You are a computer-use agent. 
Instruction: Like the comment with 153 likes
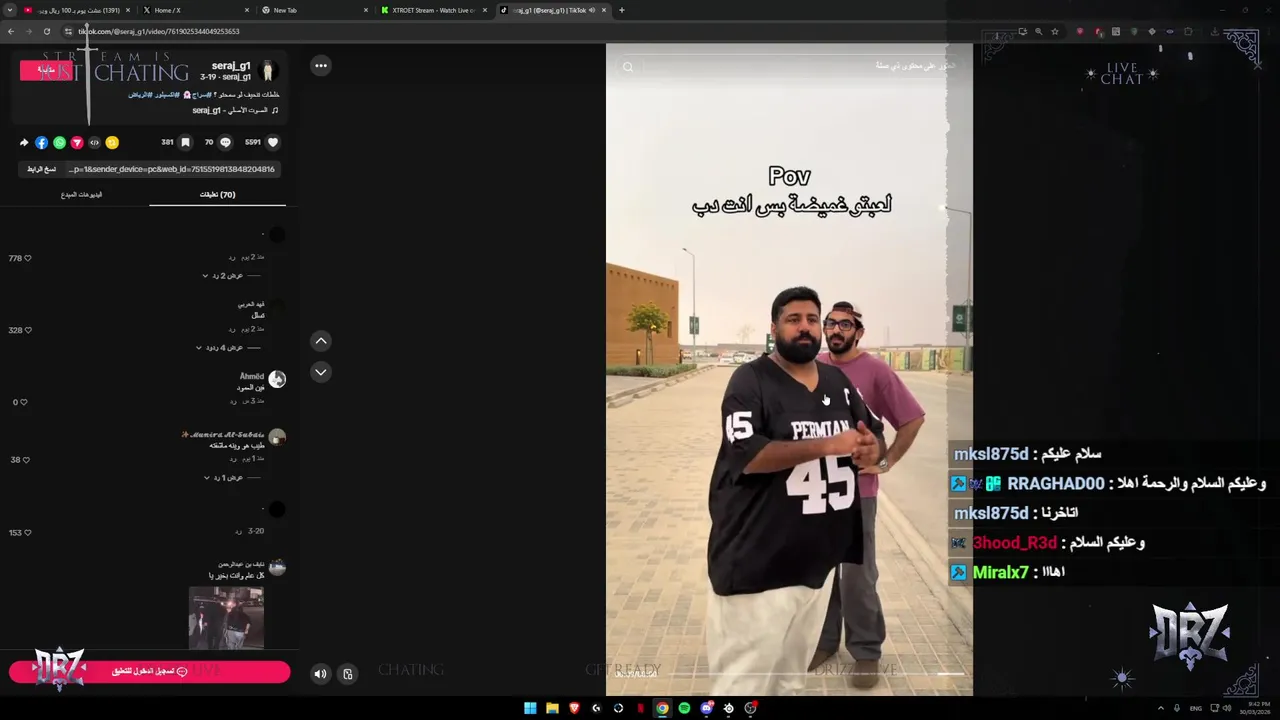click(27, 533)
